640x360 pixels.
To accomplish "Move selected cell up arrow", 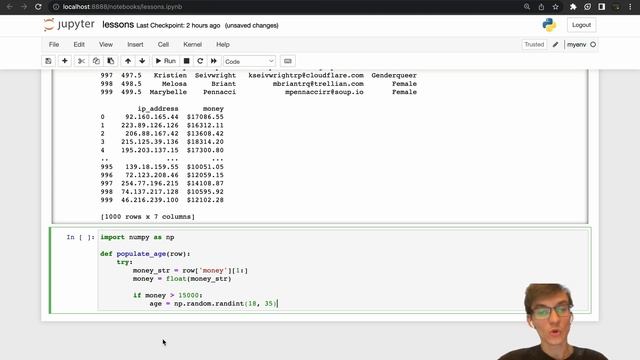I will pos(128,61).
